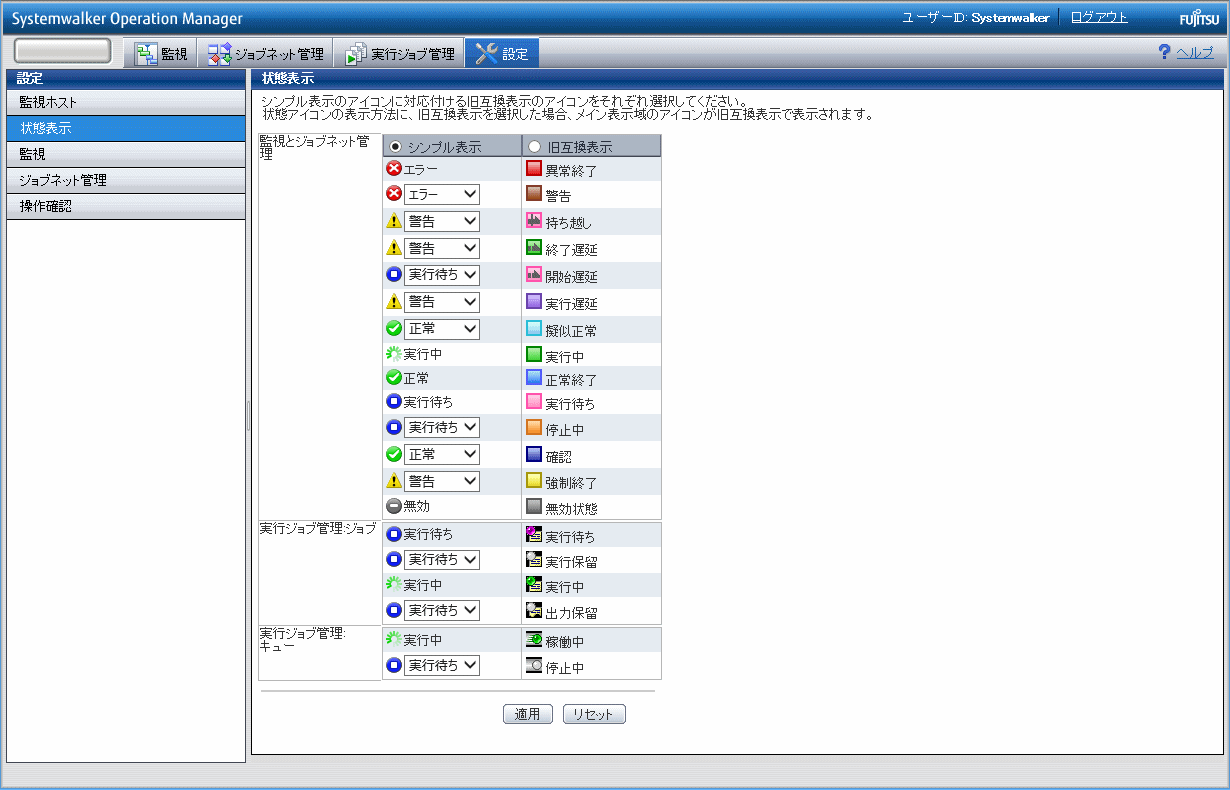Open the 実行待ち dropdown in the queue 停止中 row
The width and height of the screenshot is (1230, 790).
click(442, 665)
